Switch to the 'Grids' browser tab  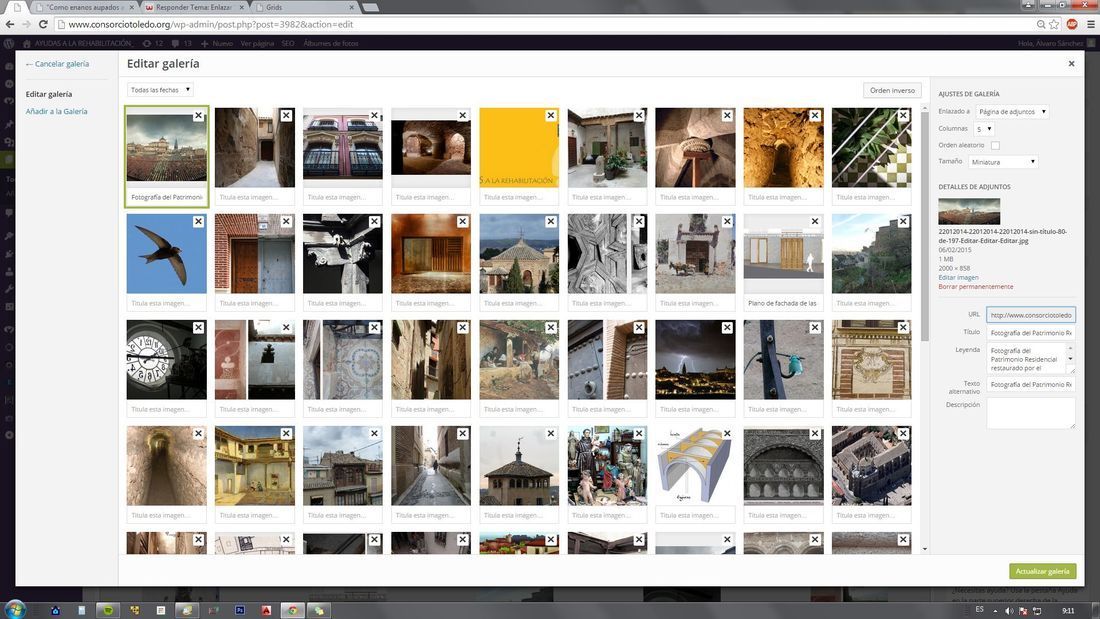(305, 7)
